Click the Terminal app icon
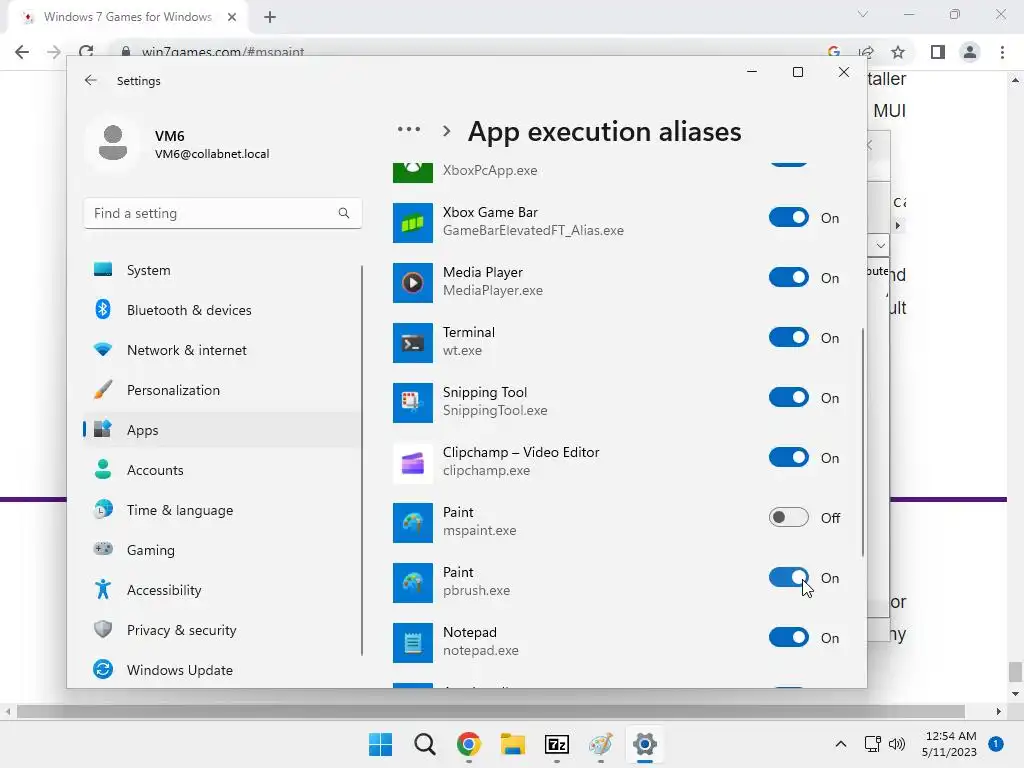The height and width of the screenshot is (768, 1024). pos(413,343)
